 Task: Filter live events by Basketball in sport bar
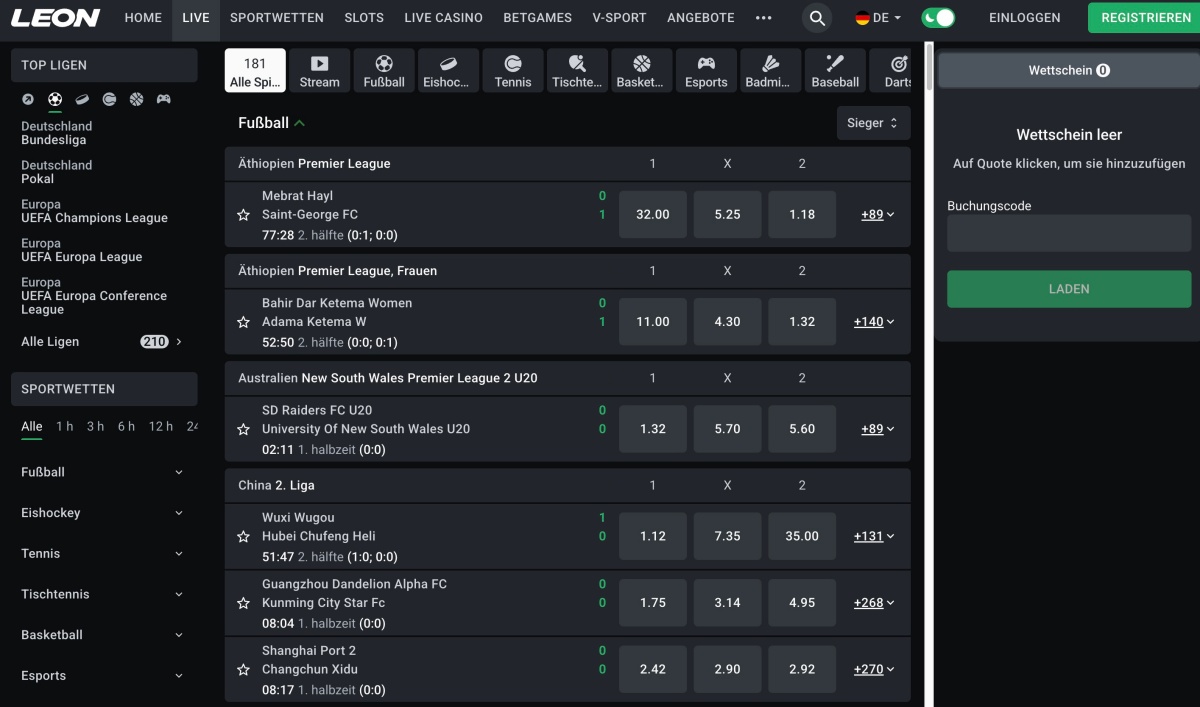641,71
